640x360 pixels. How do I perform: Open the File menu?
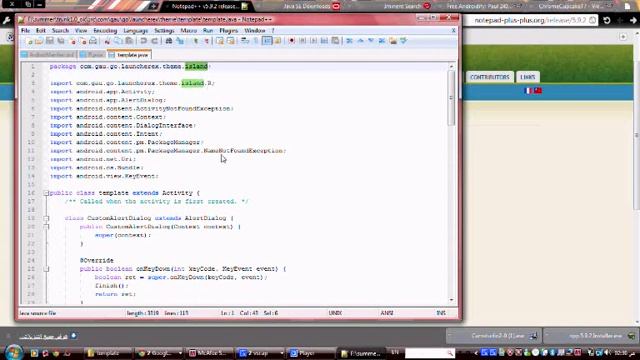tap(25, 31)
